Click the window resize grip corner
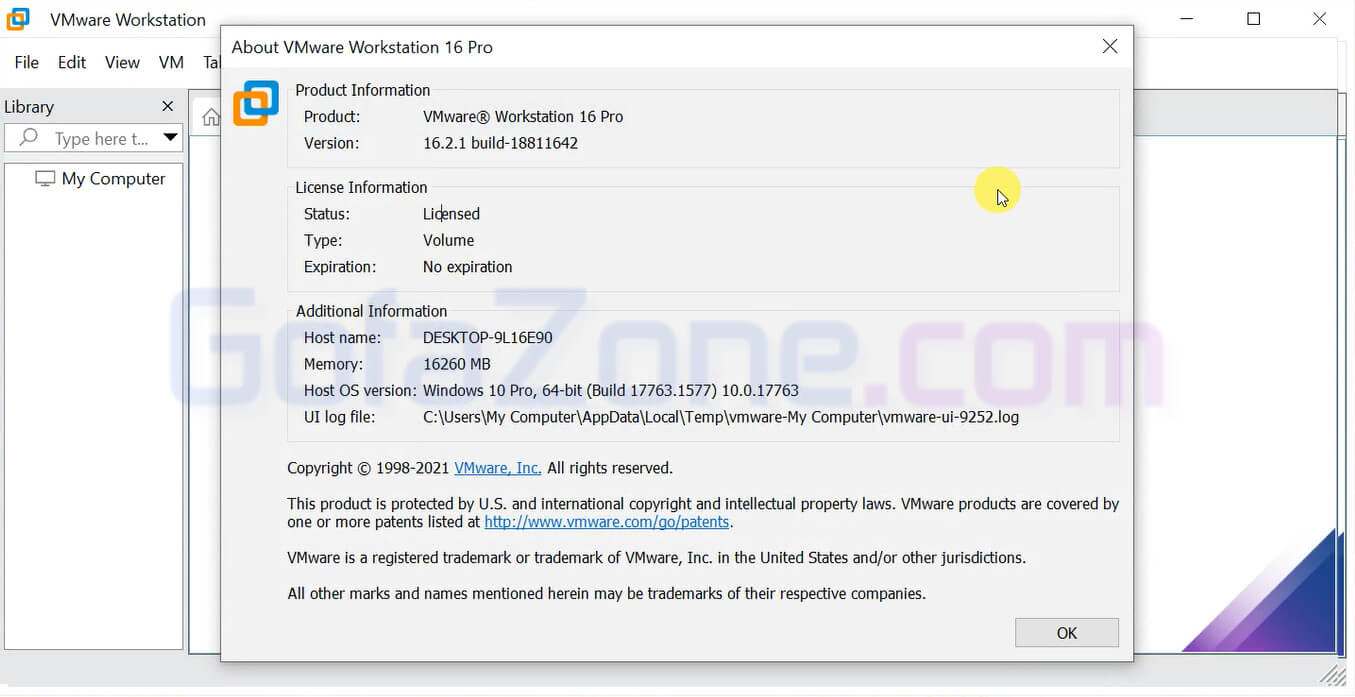The height and width of the screenshot is (697, 1355). click(x=1333, y=674)
